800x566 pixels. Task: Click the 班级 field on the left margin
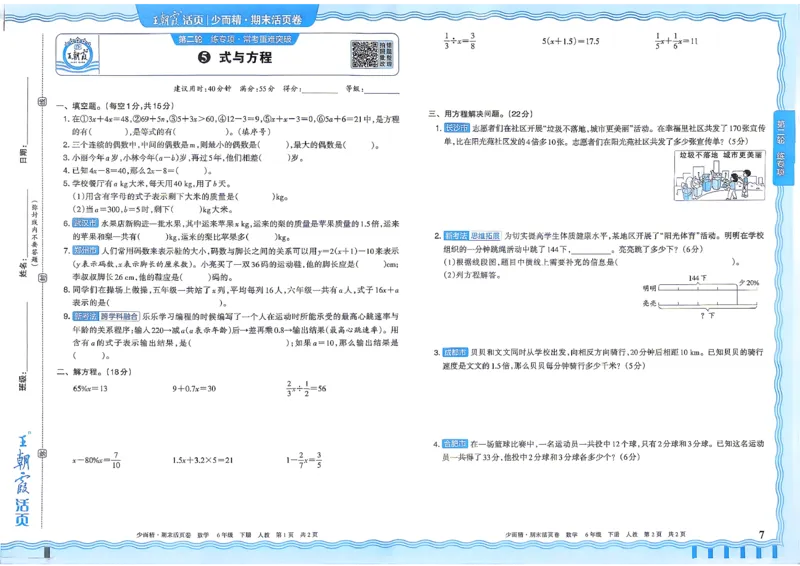point(24,347)
